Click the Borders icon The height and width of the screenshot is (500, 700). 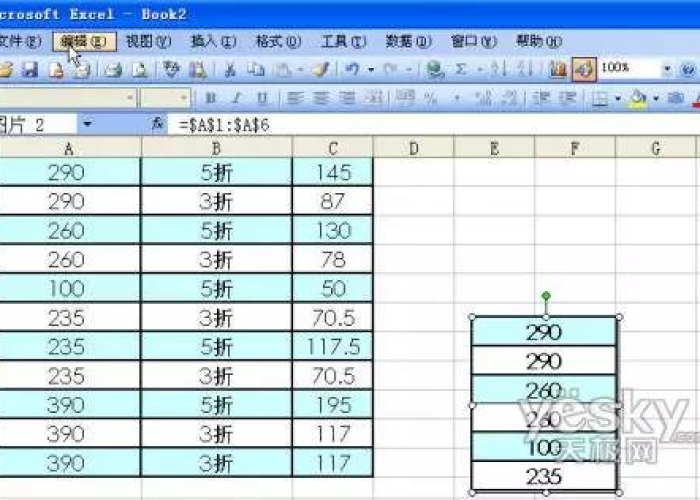coord(600,99)
